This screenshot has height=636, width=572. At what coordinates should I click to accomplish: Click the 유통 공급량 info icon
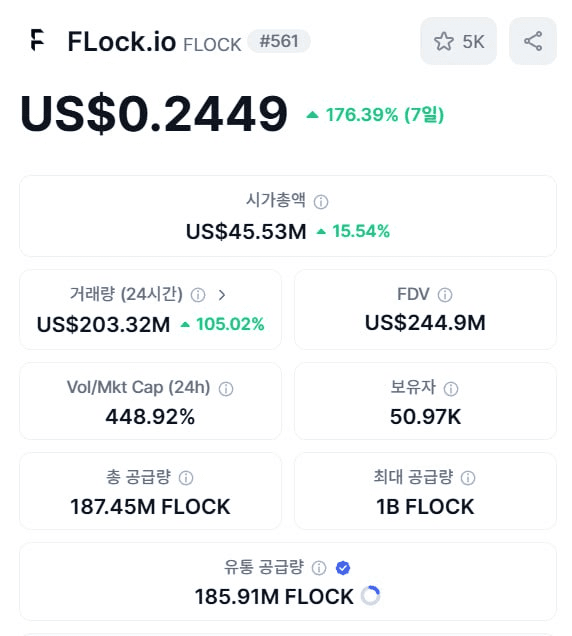click(319, 568)
